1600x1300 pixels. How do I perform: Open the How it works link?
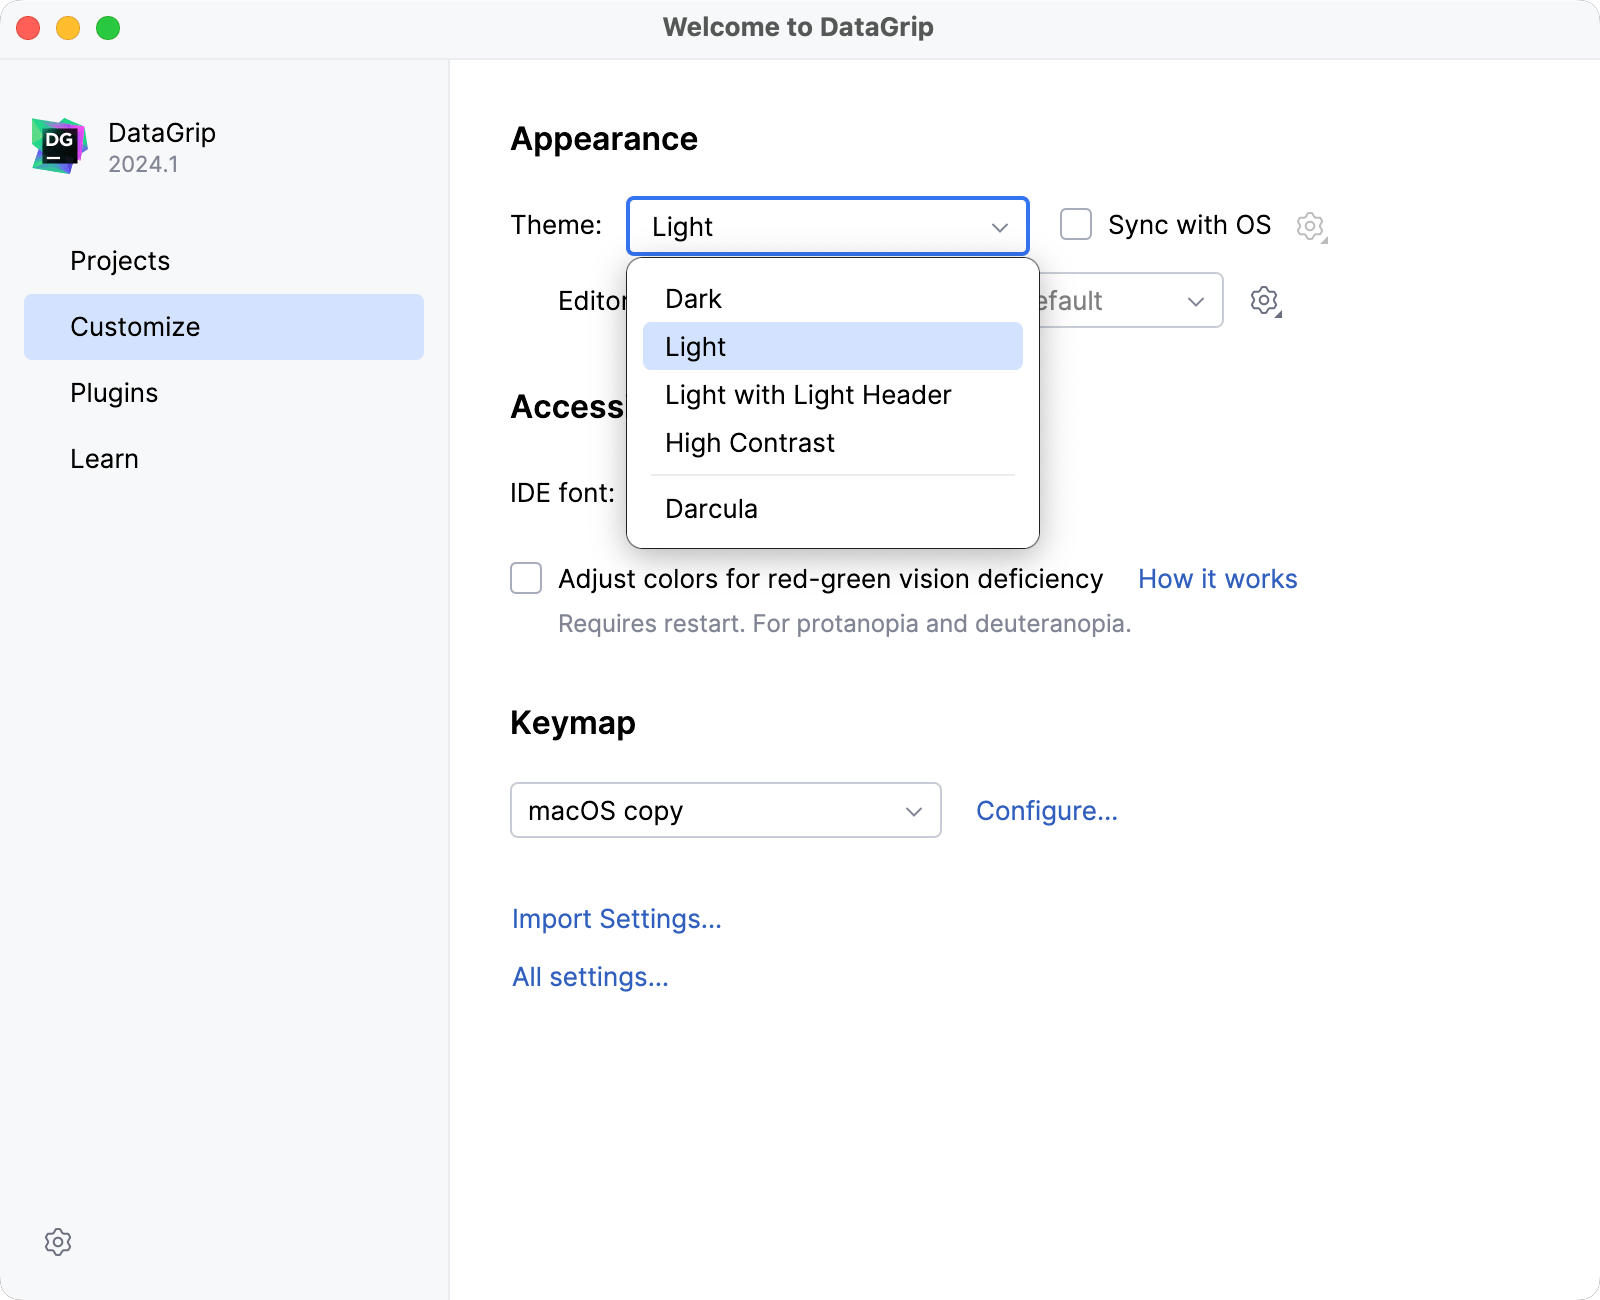1216,578
